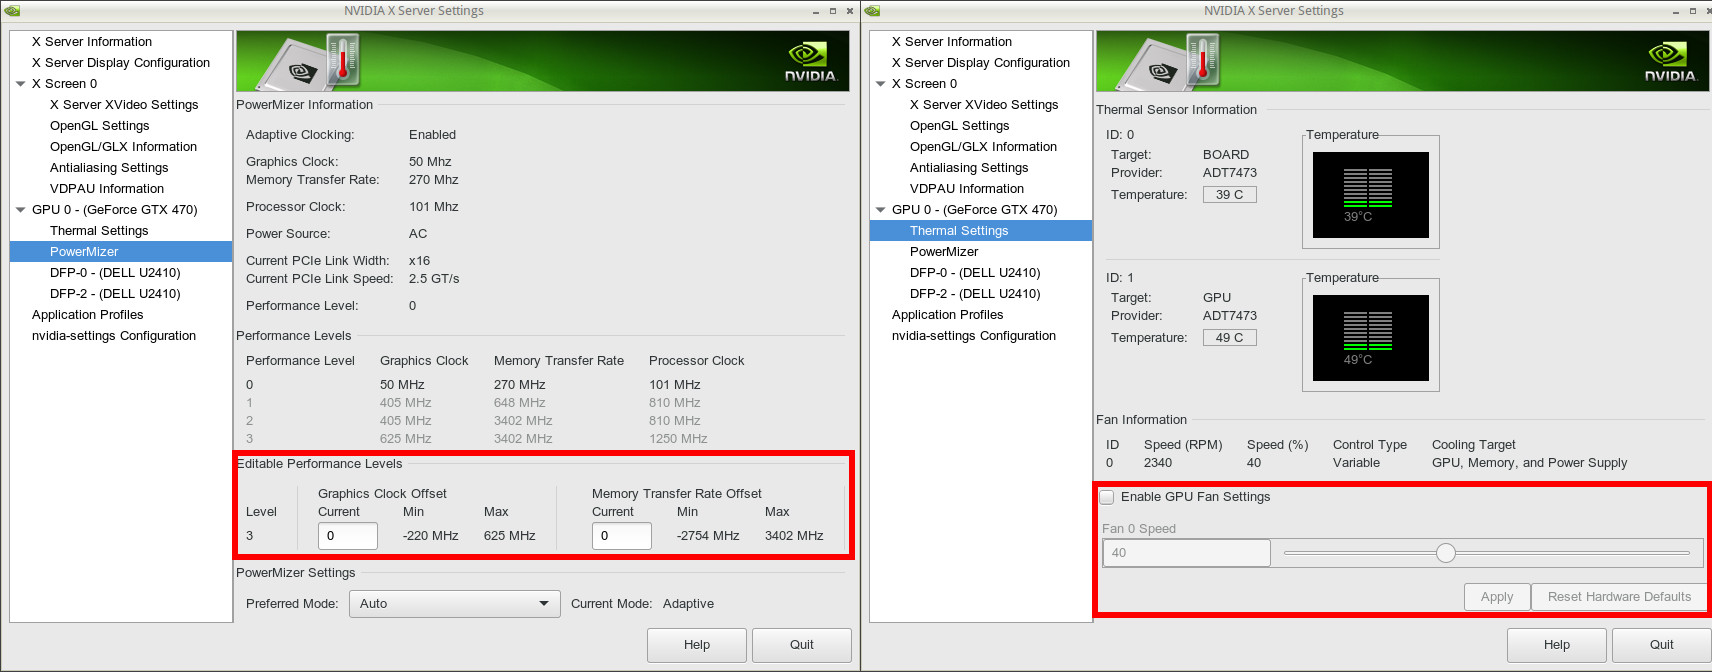This screenshot has width=1712, height=672.
Task: Open DFP-0 (DELL U2410) in right window
Action: tap(975, 273)
